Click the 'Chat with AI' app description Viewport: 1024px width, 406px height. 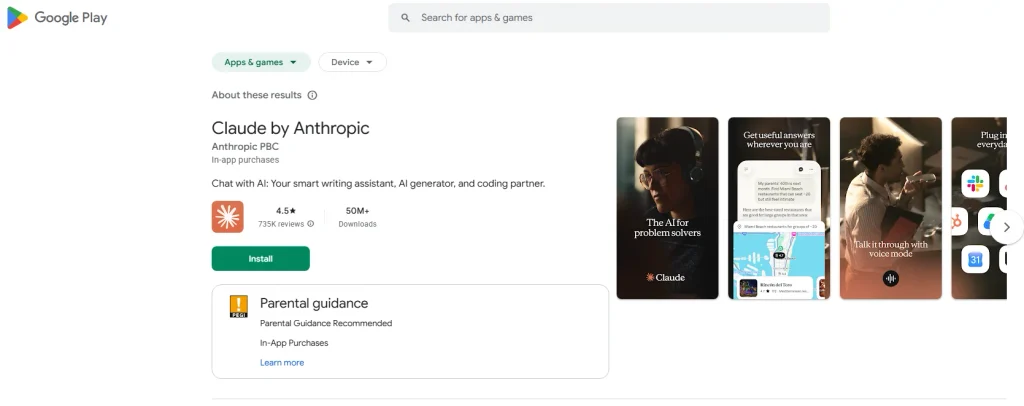click(378, 184)
